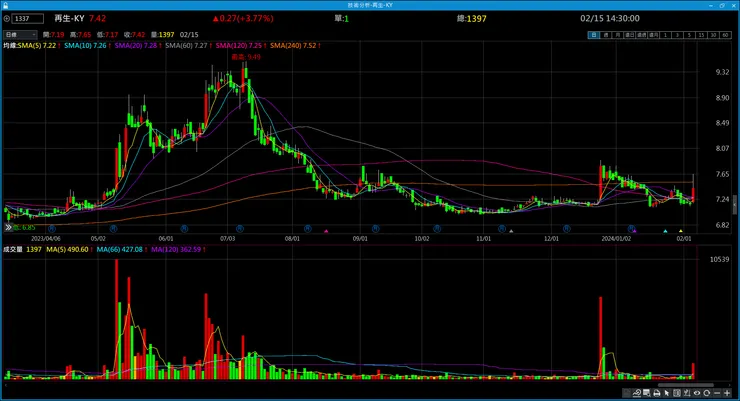Click the circular plus icon beside stock code
This screenshot has height=401, width=740.
point(7,19)
